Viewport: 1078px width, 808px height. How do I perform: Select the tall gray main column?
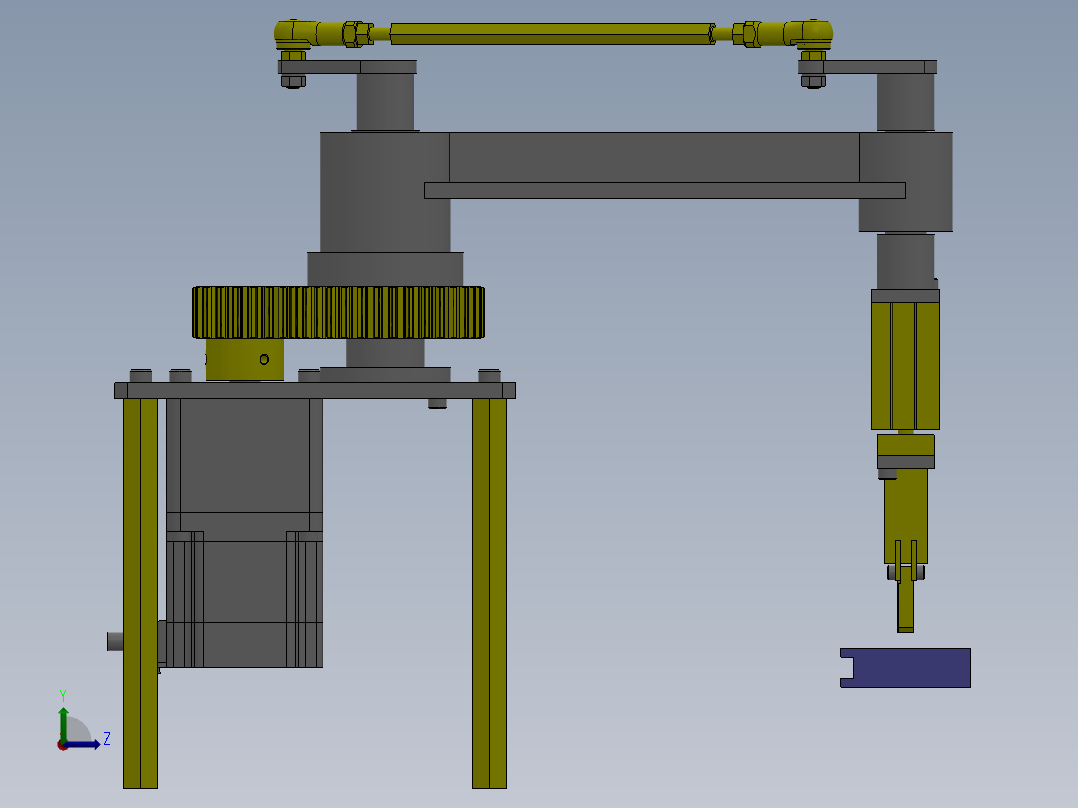[385, 192]
